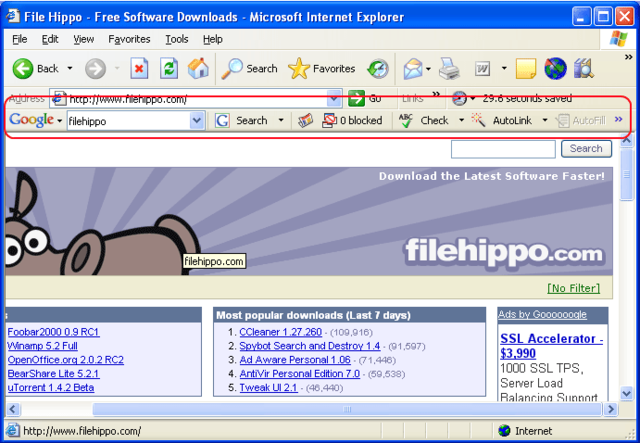Expand the Links bar chevron
Viewport: 640px width, 443px height.
[436, 94]
